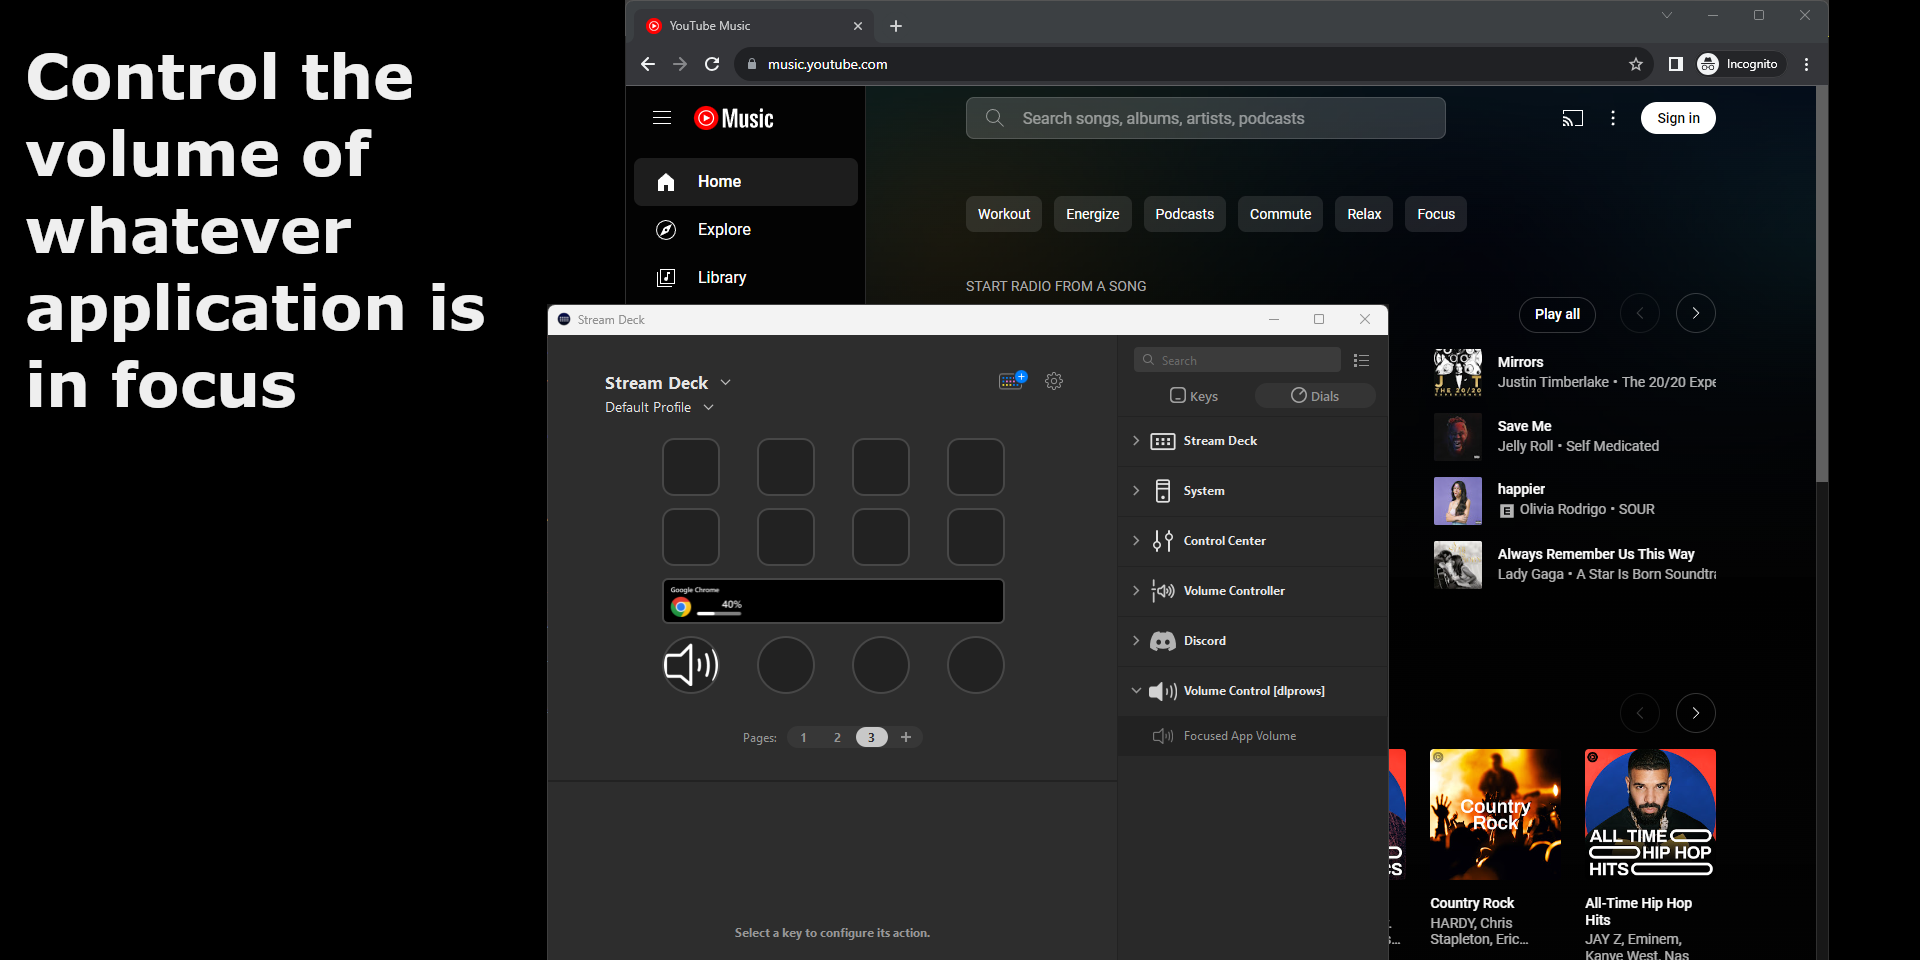Select the Energize mood chip

1093,214
